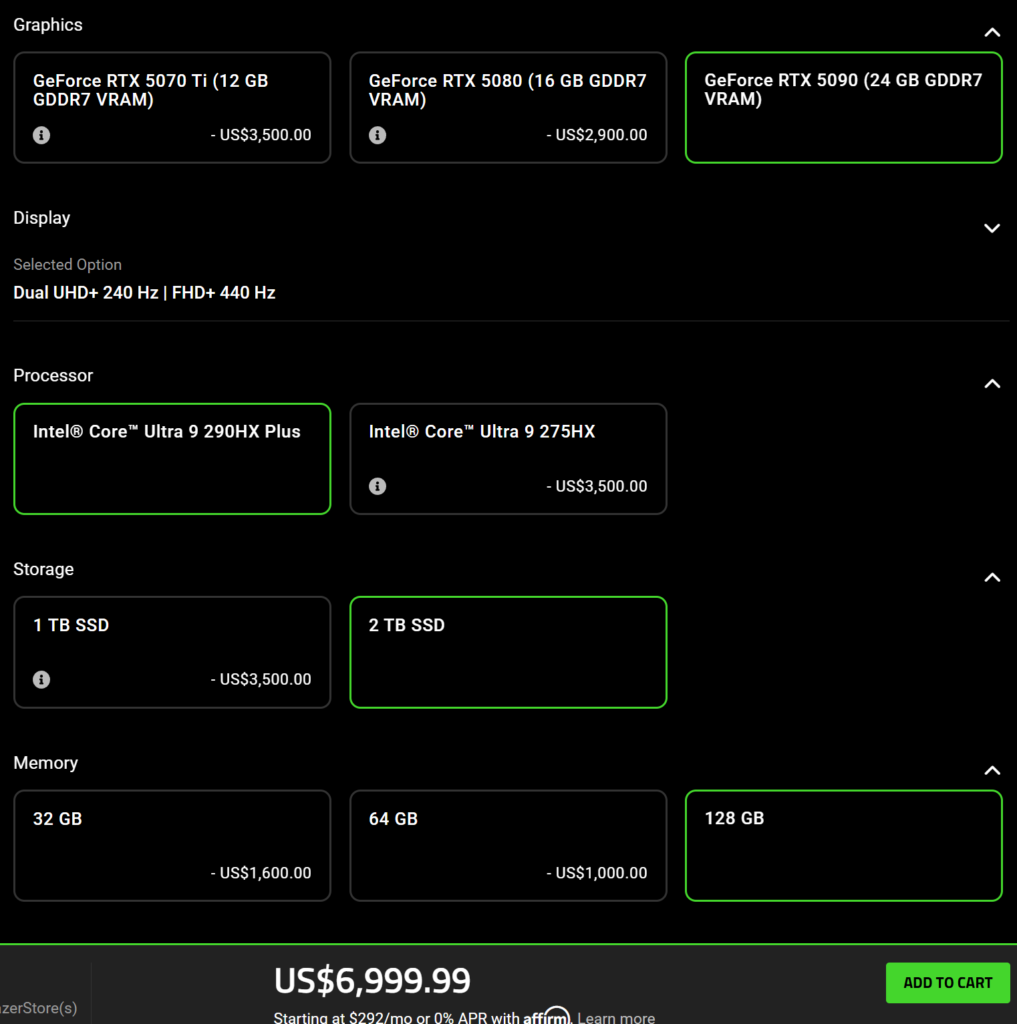The height and width of the screenshot is (1024, 1017).
Task: Open info icon on RTX 5070 Ti card
Action: pyautogui.click(x=41, y=135)
